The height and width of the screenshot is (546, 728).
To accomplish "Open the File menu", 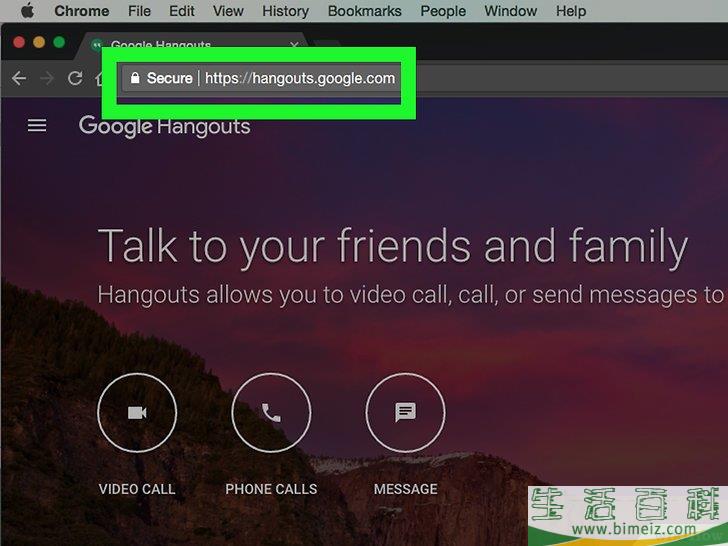I will point(139,11).
